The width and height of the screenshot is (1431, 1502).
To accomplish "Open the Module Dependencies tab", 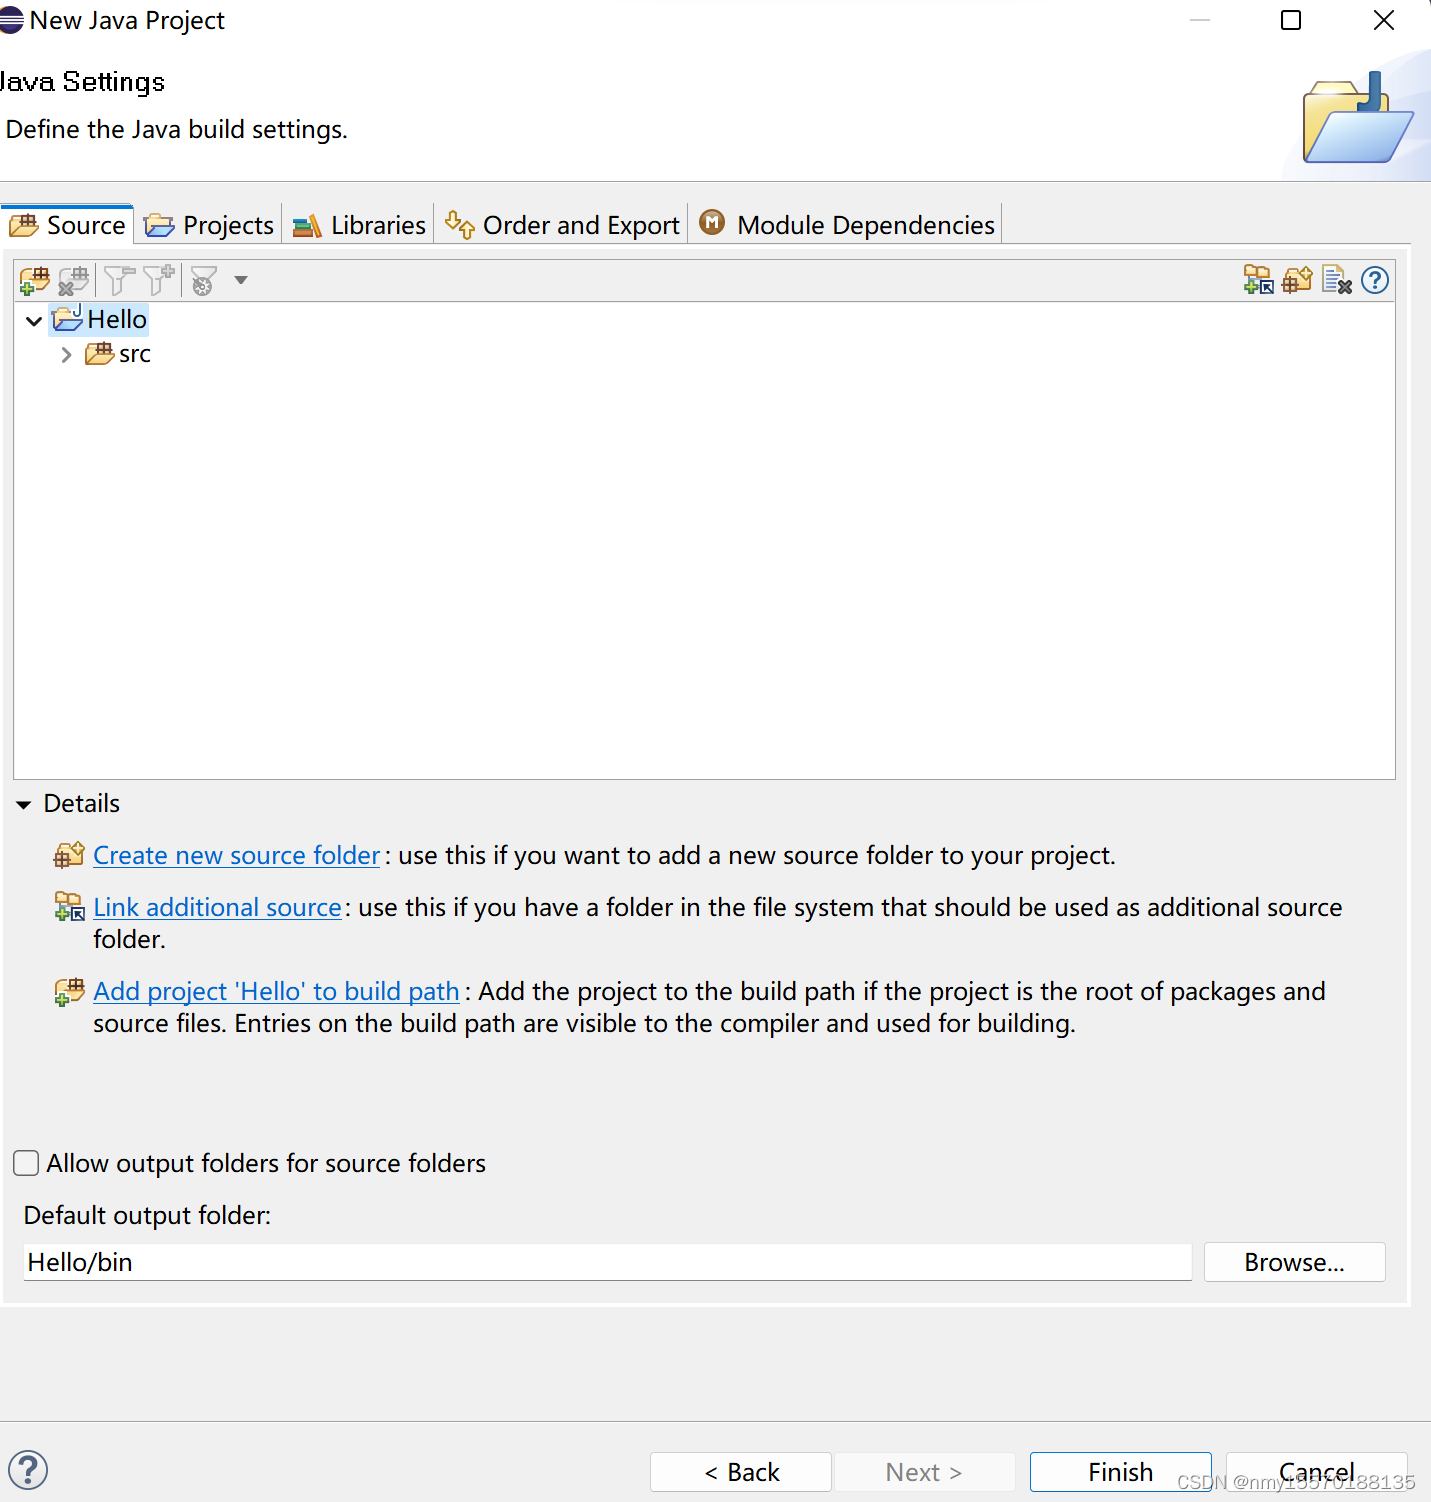I will 847,225.
